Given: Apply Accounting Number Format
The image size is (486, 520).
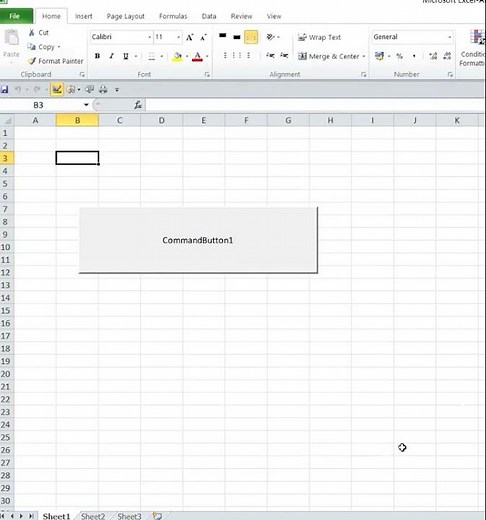Looking at the screenshot, I should click(x=379, y=56).
